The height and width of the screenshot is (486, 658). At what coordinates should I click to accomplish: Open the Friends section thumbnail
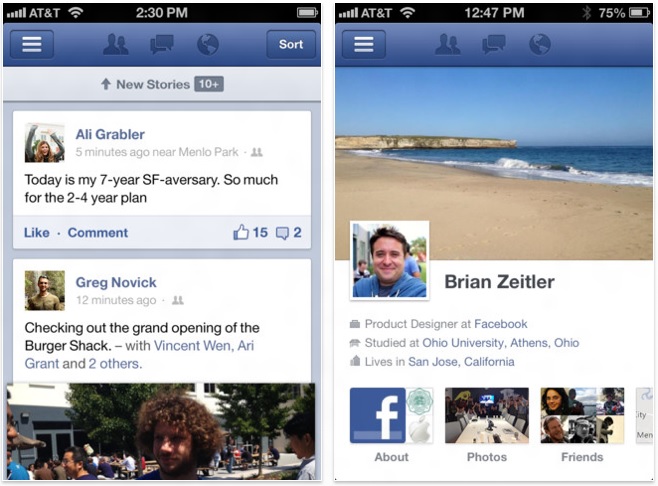pyautogui.click(x=582, y=415)
